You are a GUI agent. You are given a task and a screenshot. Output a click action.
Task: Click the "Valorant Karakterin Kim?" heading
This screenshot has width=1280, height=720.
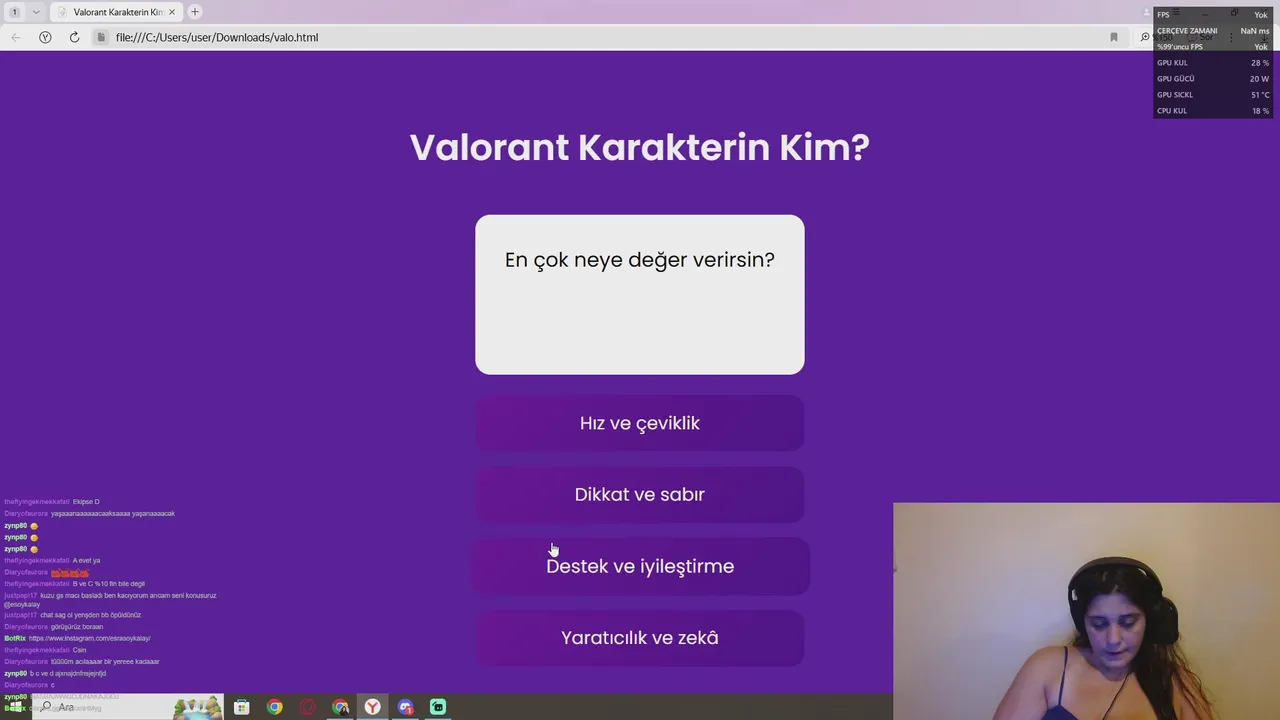click(x=640, y=148)
